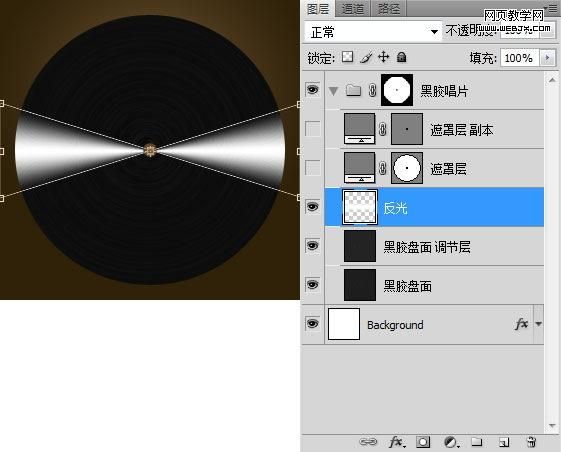Viewport: 561px width, 452px height.
Task: Select Background layer thumbnail
Action: click(x=344, y=324)
